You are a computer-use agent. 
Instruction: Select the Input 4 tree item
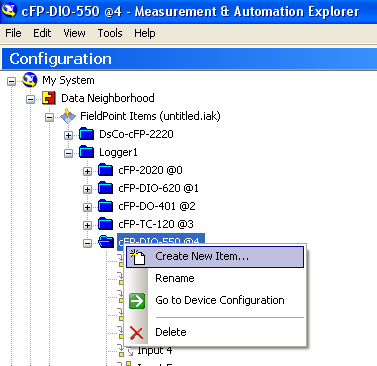tap(155, 350)
